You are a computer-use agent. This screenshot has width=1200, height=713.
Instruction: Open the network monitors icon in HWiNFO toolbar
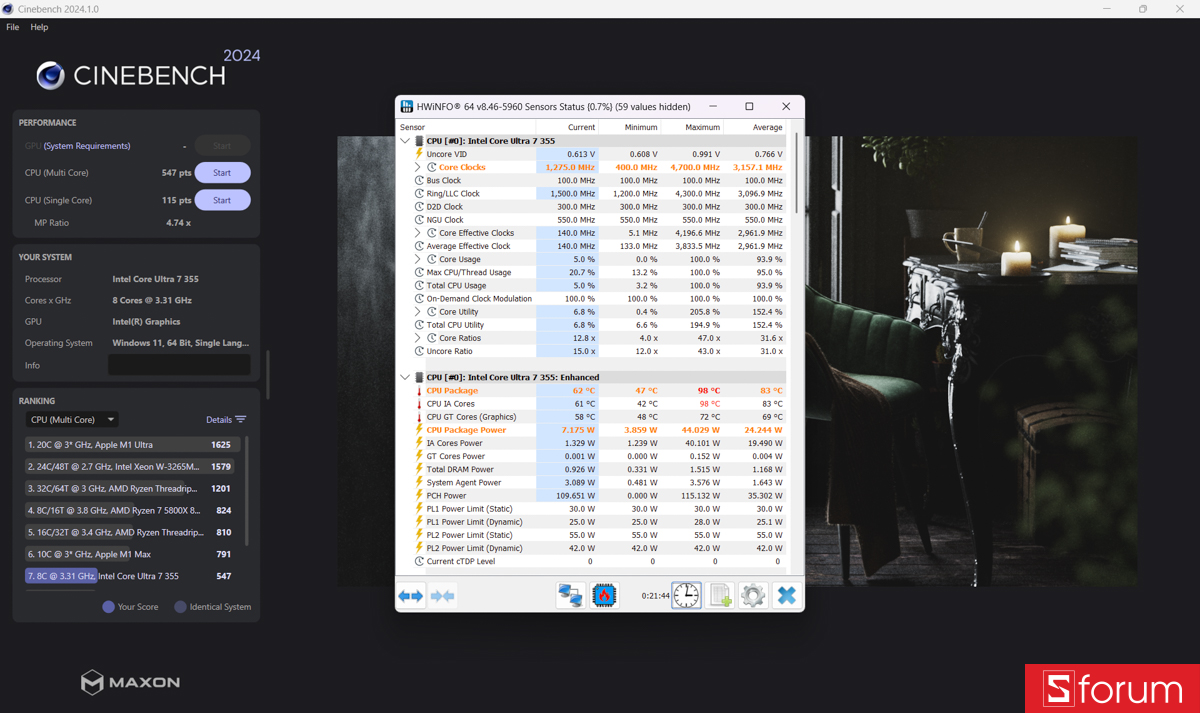[x=571, y=596]
